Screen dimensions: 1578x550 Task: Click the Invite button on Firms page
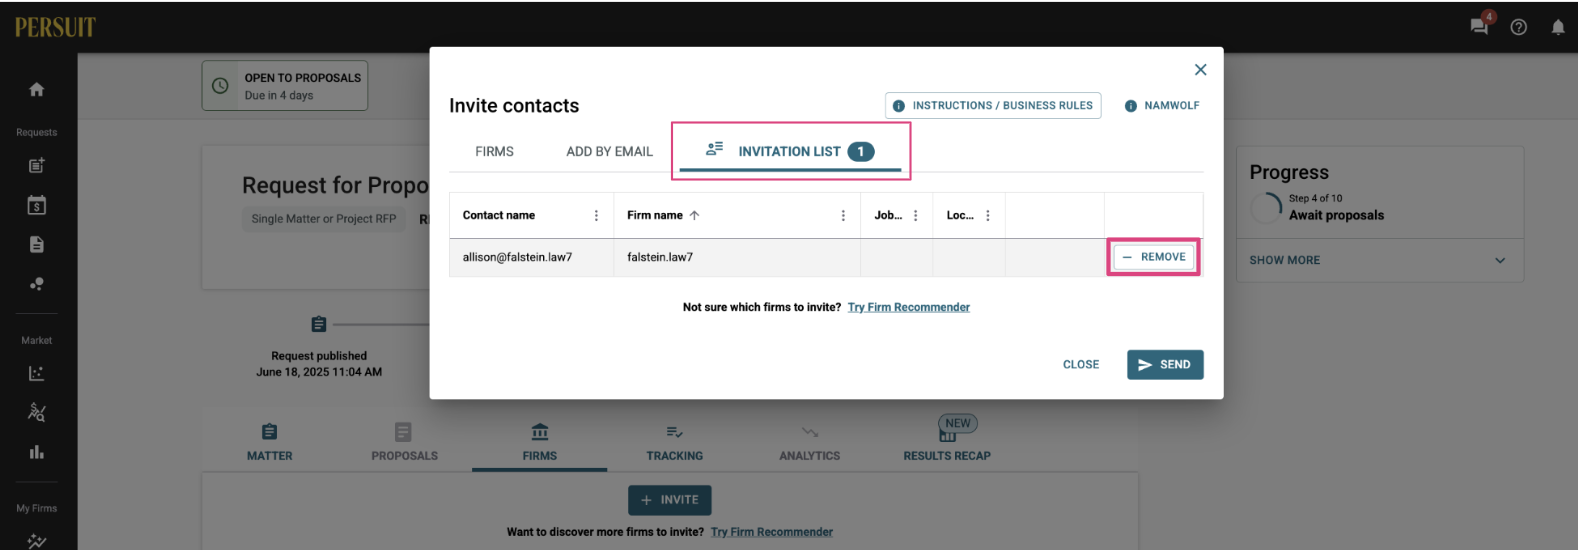coord(670,500)
